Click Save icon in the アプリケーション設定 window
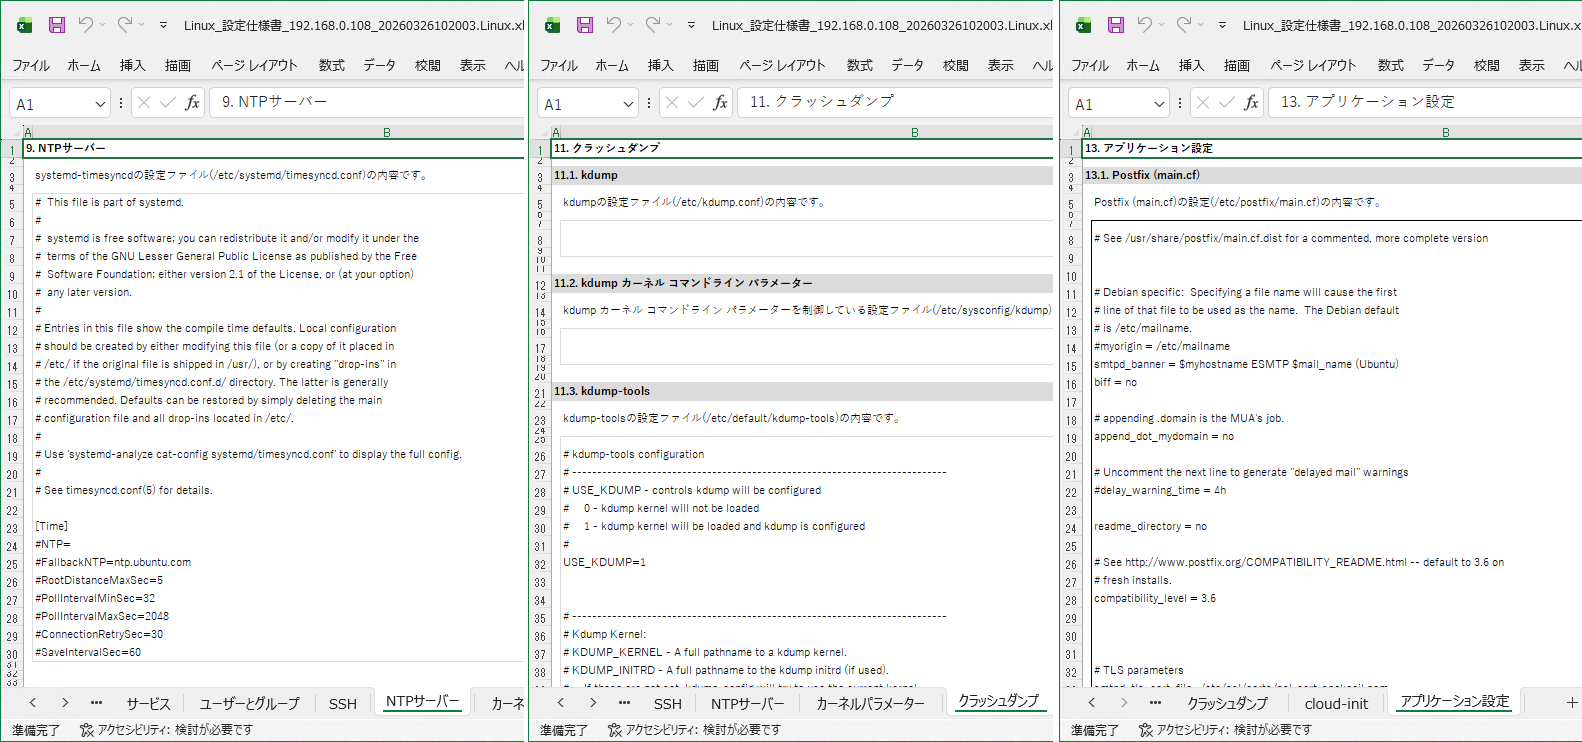This screenshot has width=1582, height=742. [x=1116, y=25]
